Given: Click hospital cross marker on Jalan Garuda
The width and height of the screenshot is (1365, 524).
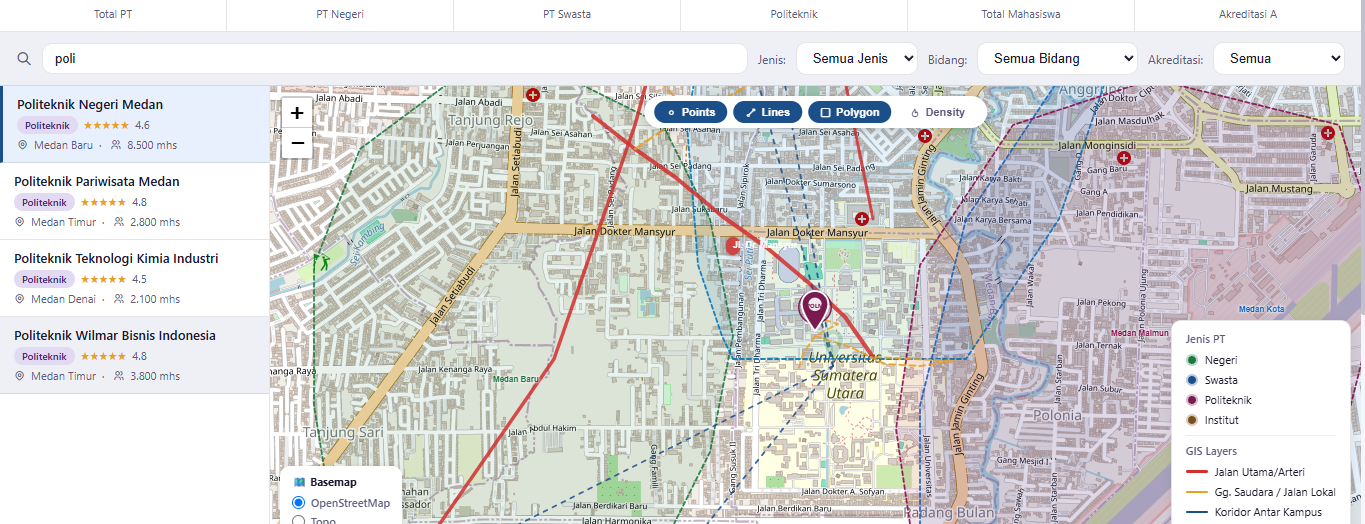Looking at the screenshot, I should [x=1328, y=132].
